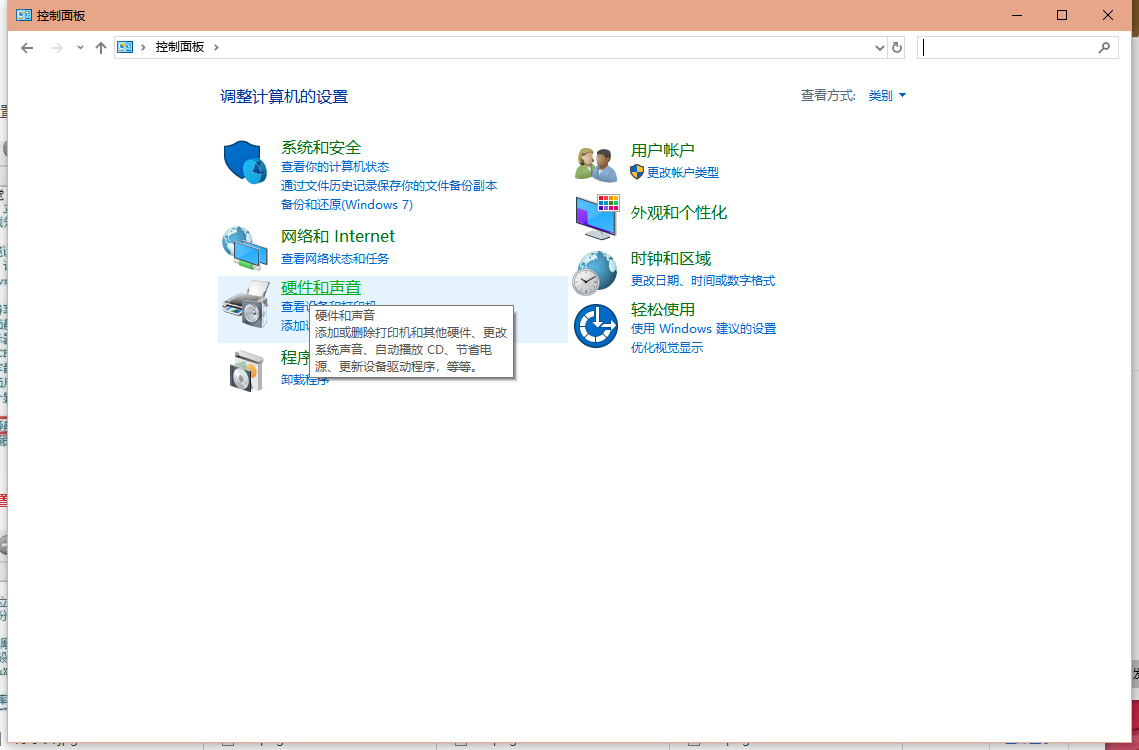This screenshot has width=1139, height=750.
Task: Click 更改帐户类型 link
Action: point(682,173)
